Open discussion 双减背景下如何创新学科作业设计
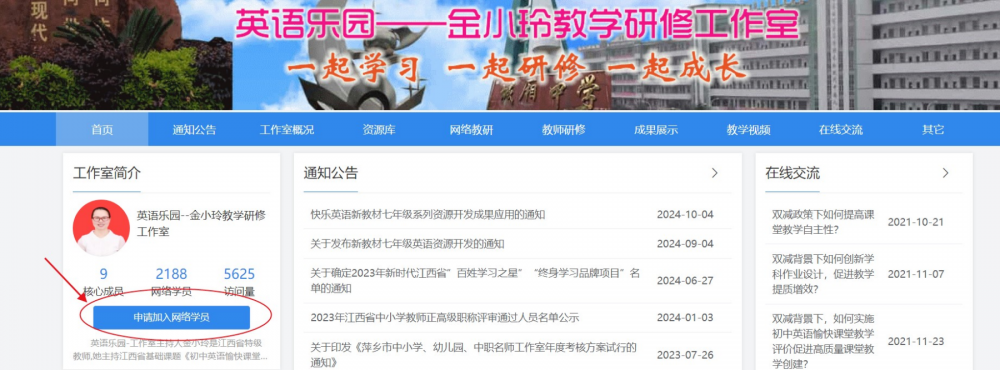The height and width of the screenshot is (370, 1000). (x=823, y=274)
